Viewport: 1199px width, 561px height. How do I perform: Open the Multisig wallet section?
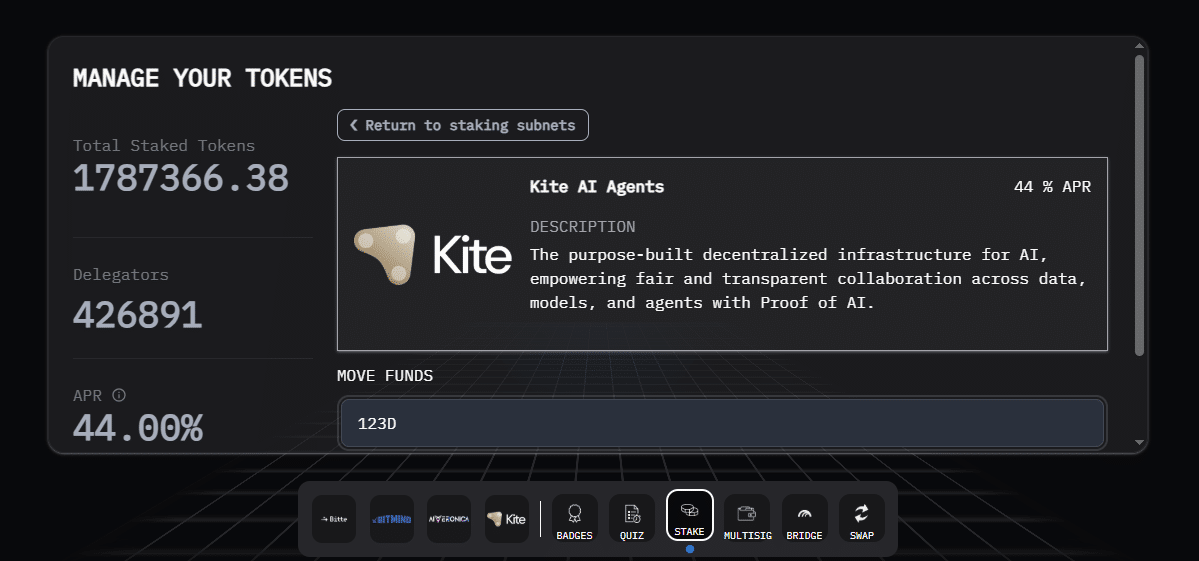click(x=747, y=519)
